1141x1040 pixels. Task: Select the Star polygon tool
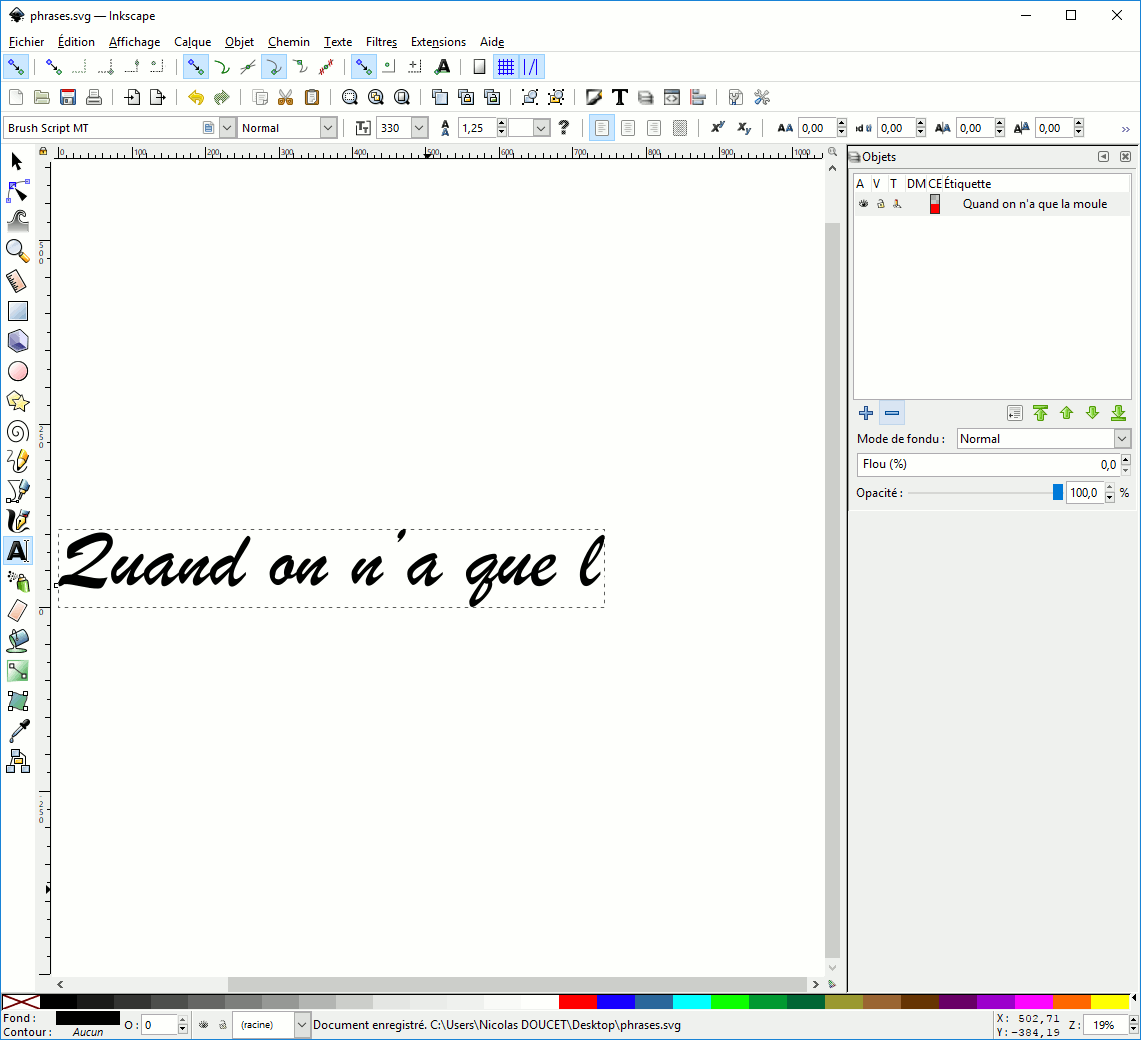click(x=17, y=401)
